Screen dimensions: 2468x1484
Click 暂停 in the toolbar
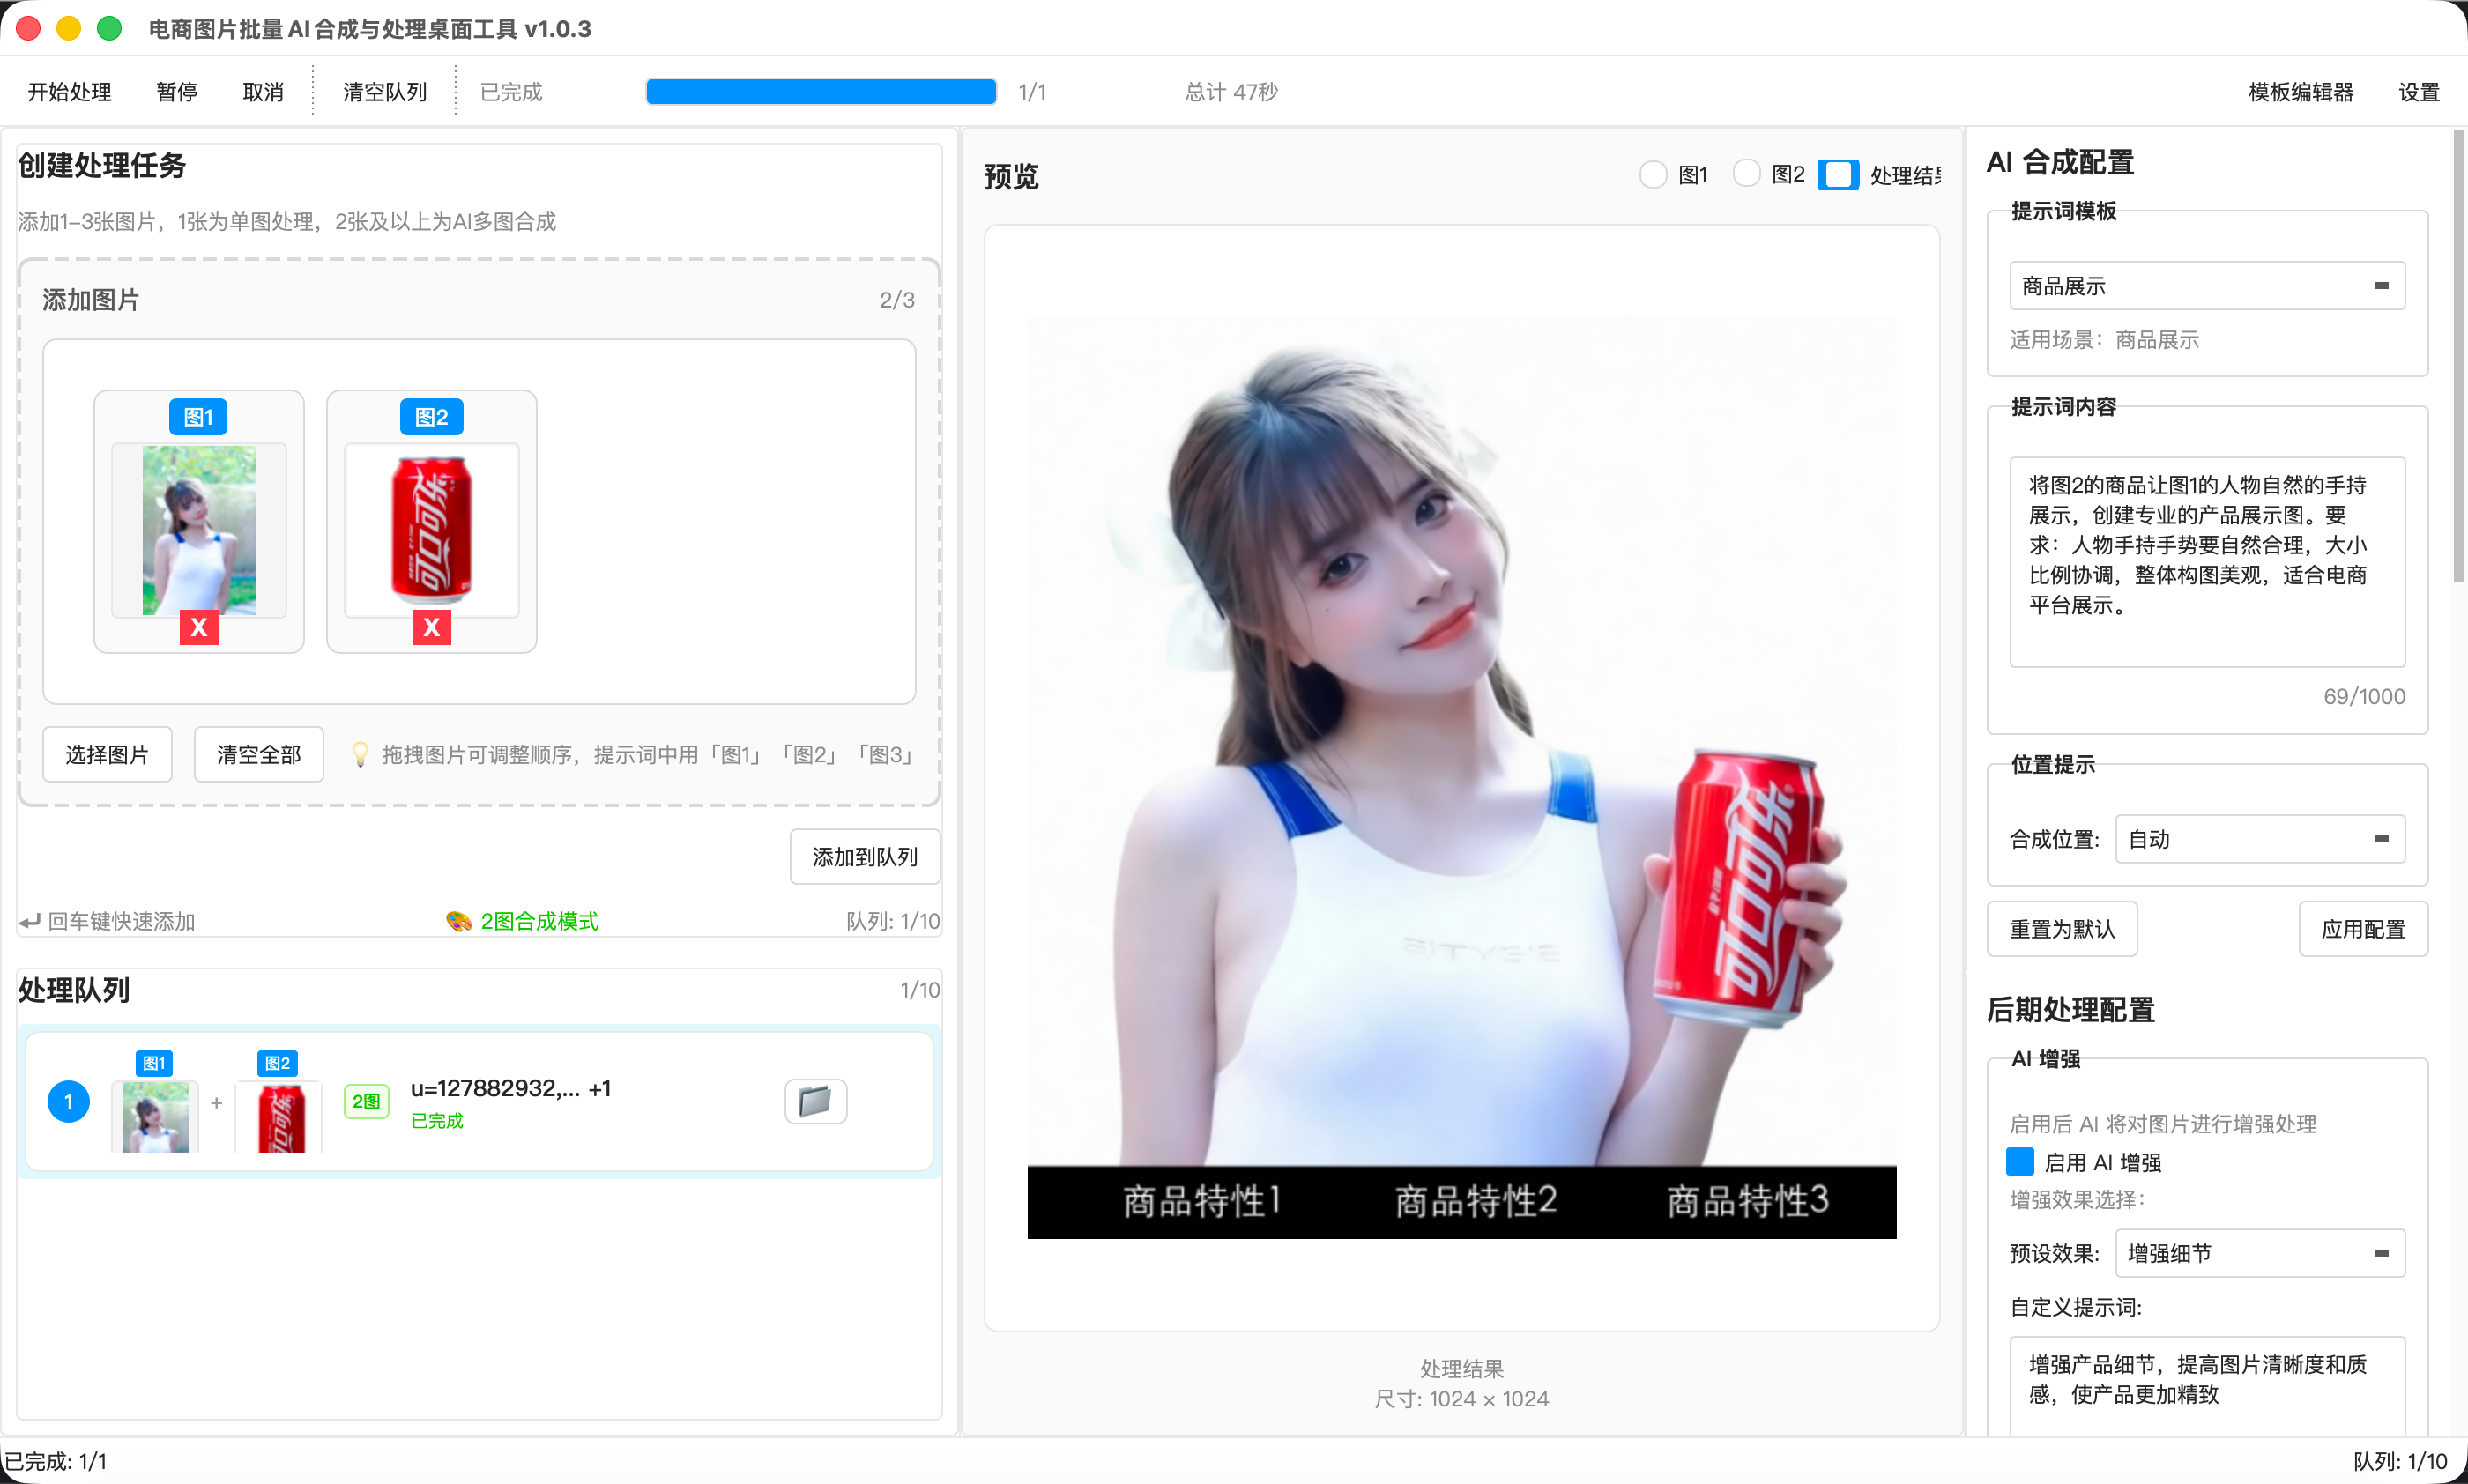click(x=177, y=92)
